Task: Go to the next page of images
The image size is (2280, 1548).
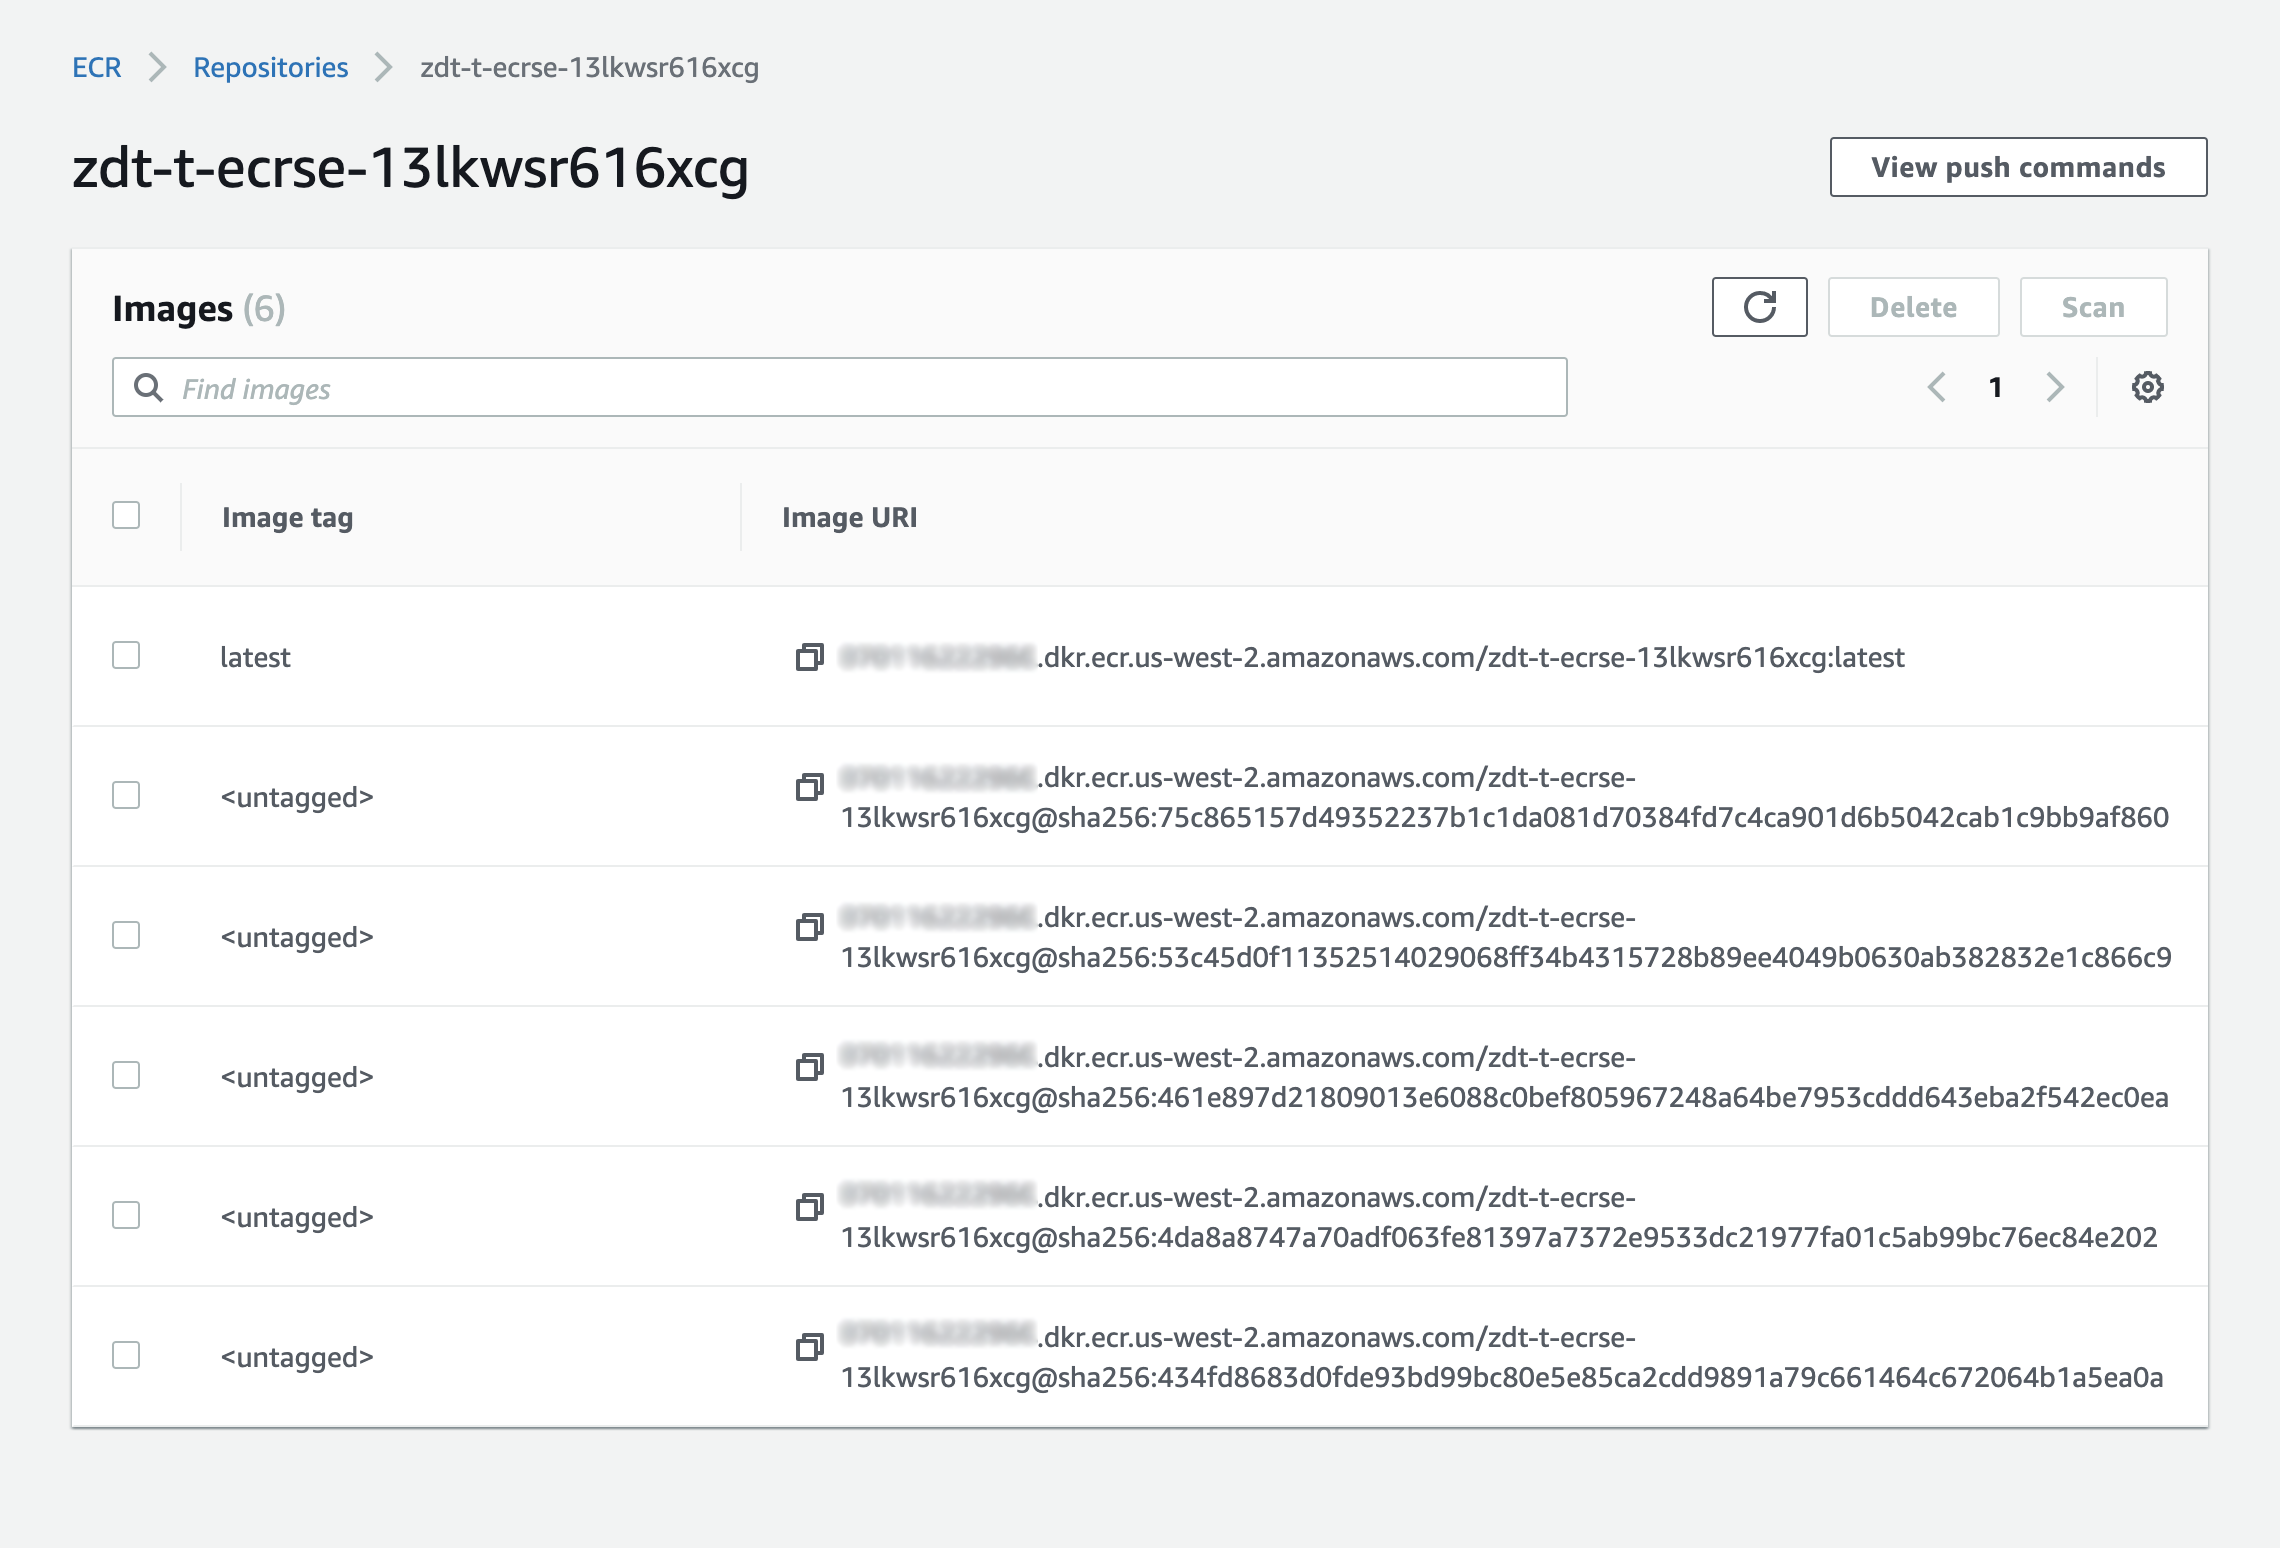Action: [2055, 387]
